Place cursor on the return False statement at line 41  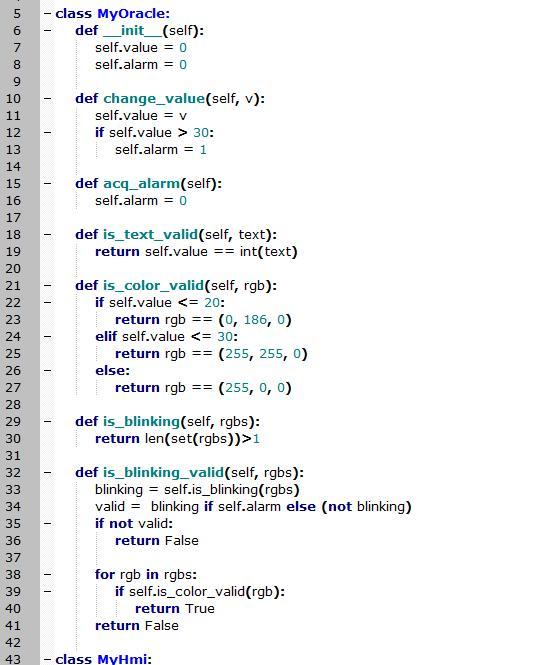(137, 626)
